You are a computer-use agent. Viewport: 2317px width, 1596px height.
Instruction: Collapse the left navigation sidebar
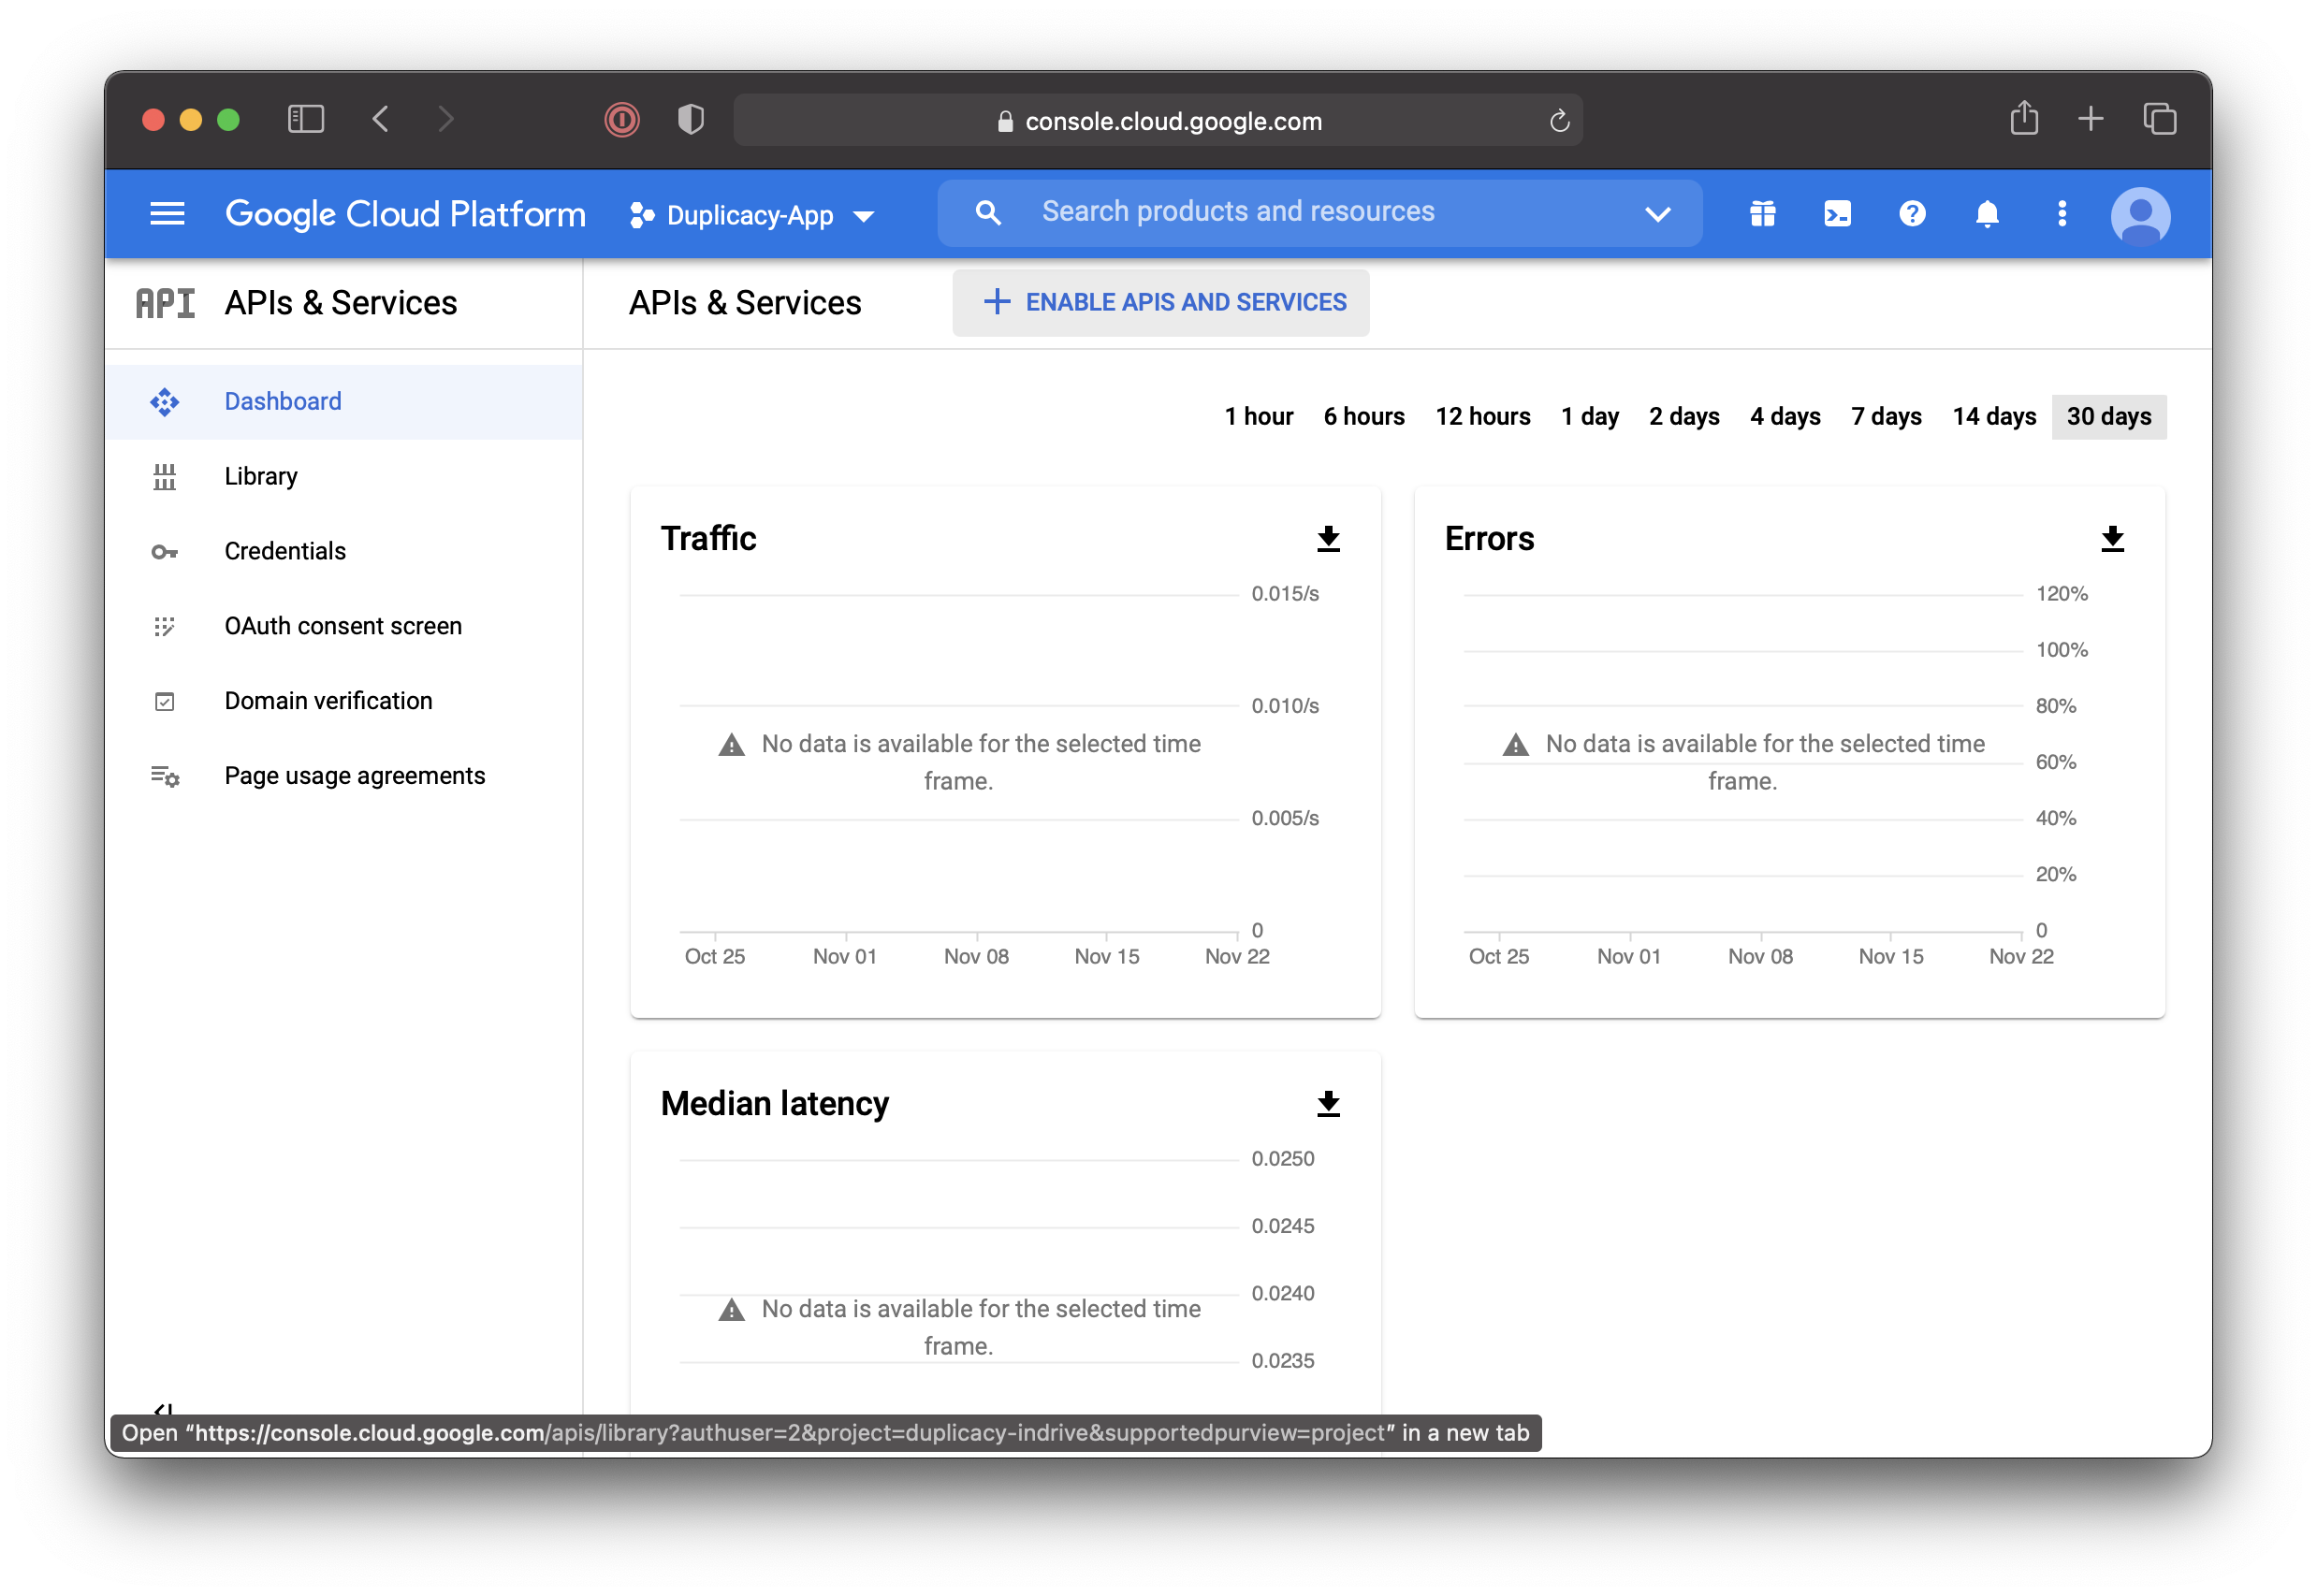(164, 1408)
